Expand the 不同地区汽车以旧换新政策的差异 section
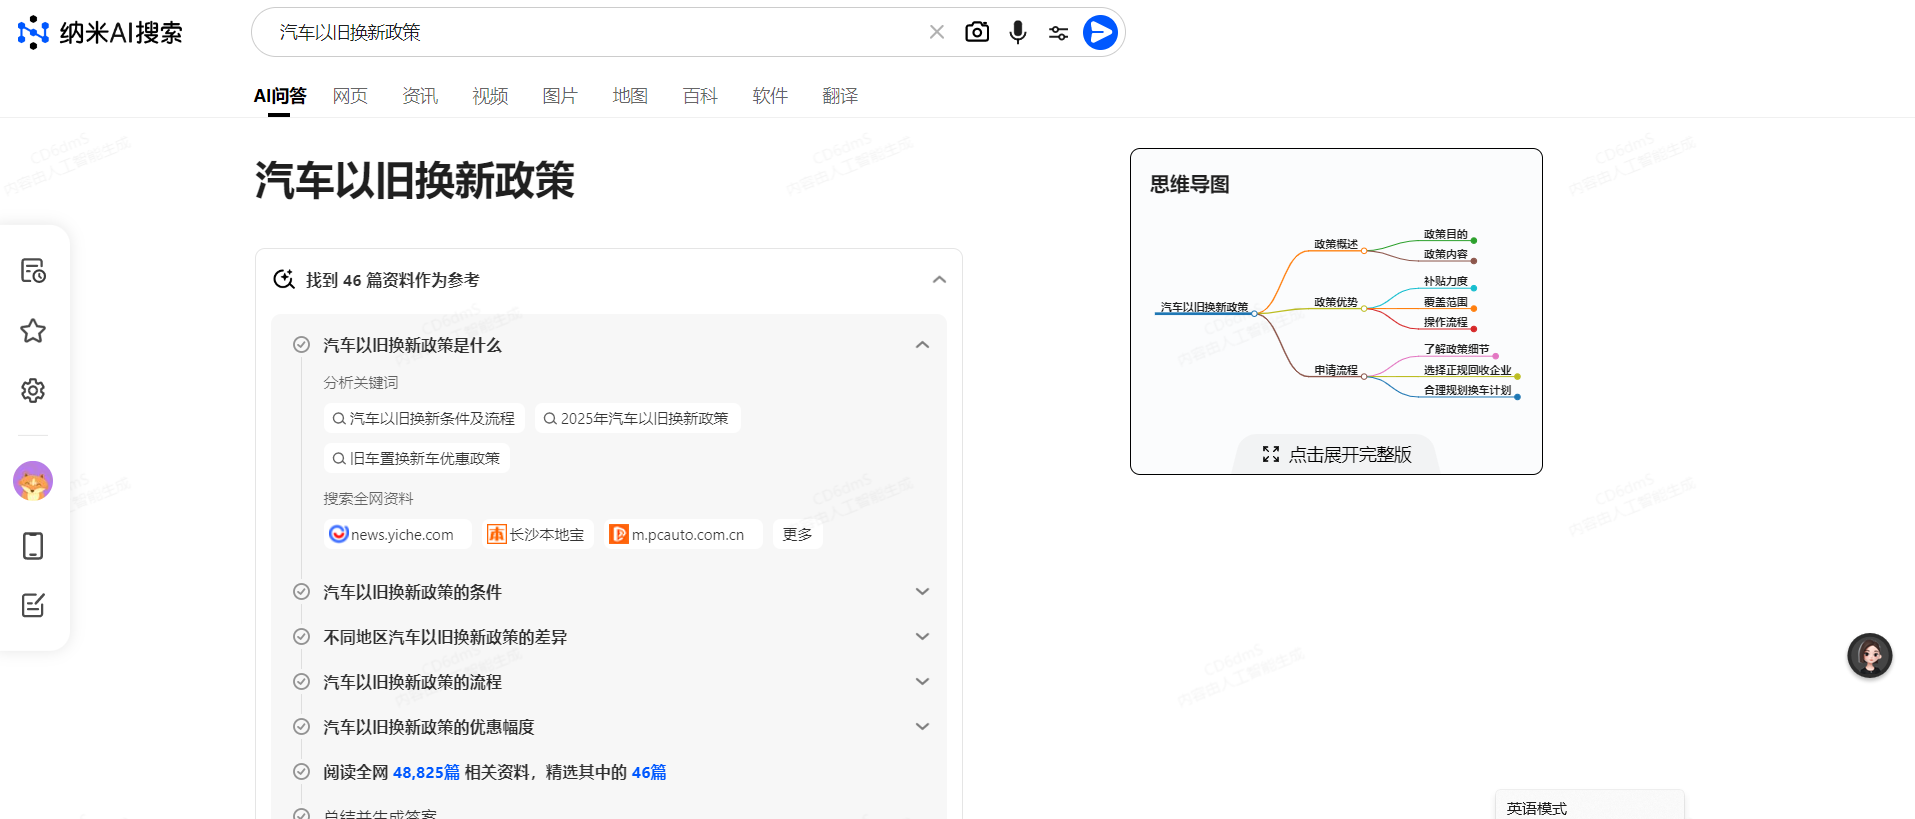 [922, 637]
